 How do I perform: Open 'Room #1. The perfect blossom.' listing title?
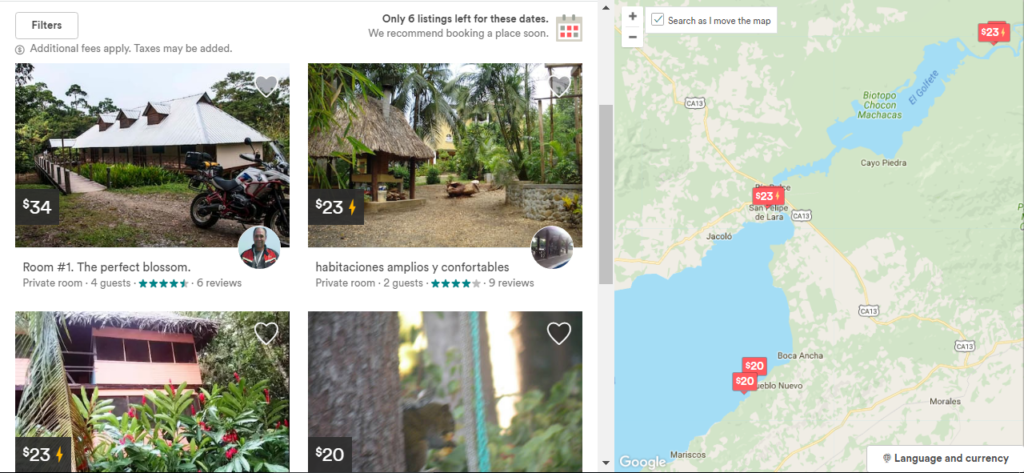107,267
